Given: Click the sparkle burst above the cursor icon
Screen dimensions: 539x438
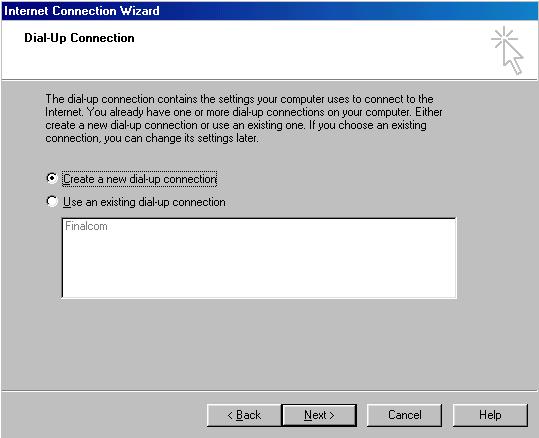Looking at the screenshot, I should 504,37.
